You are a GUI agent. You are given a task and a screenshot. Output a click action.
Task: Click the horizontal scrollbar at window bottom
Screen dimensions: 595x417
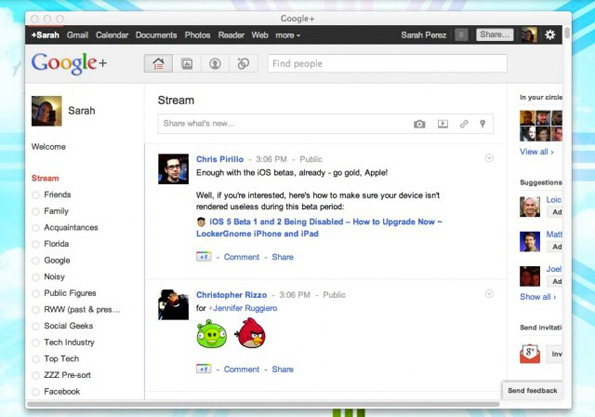(263, 404)
